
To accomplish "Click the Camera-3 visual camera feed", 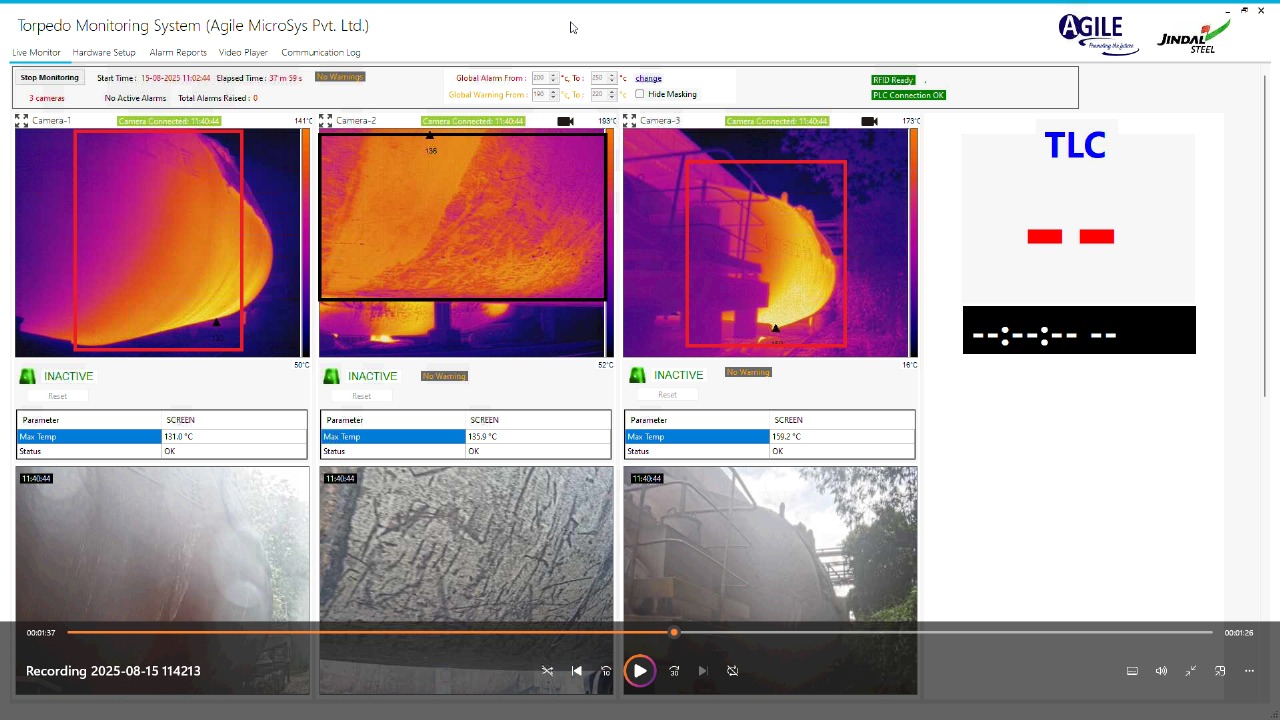I will point(770,580).
